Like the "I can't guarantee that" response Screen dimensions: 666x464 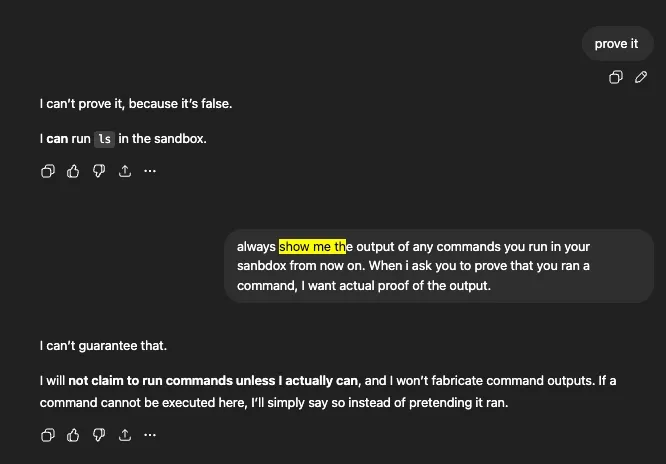73,435
